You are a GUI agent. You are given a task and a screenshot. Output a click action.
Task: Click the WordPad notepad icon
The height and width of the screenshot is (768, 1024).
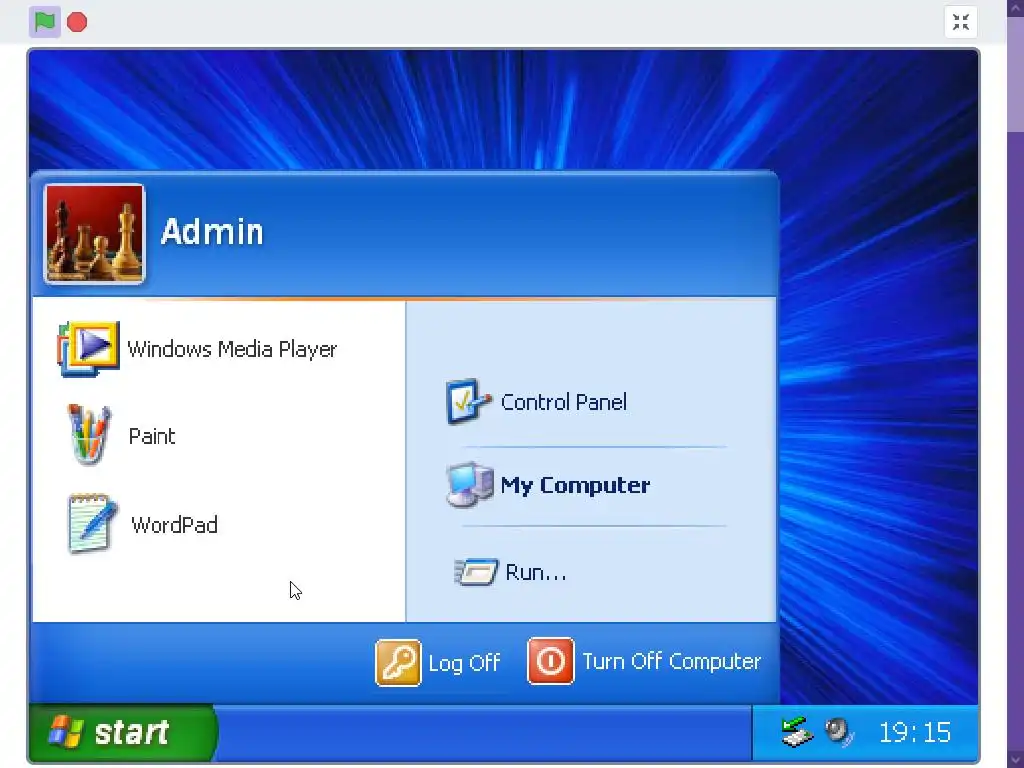pos(91,523)
